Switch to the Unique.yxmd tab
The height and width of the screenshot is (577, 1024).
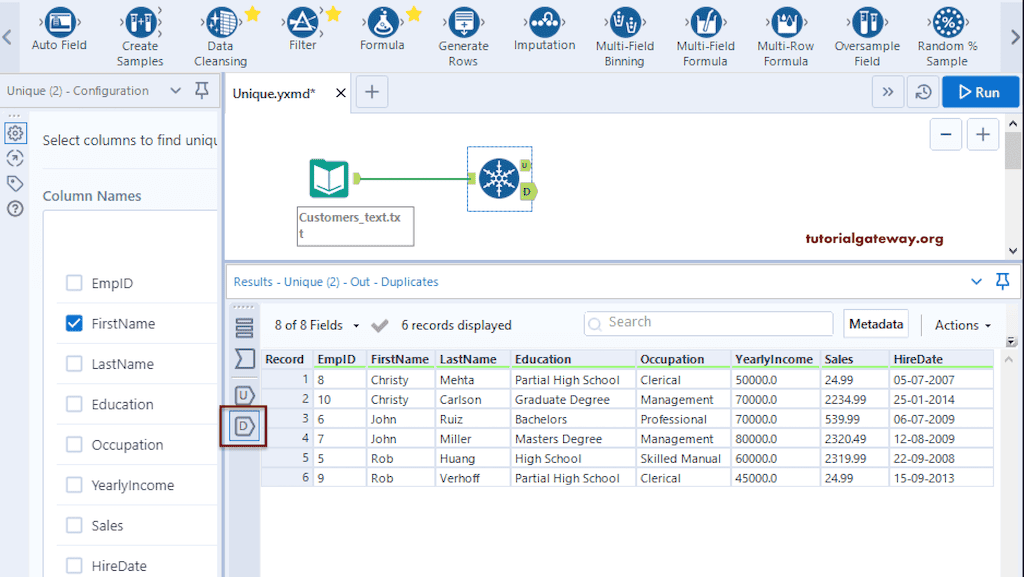coord(274,93)
